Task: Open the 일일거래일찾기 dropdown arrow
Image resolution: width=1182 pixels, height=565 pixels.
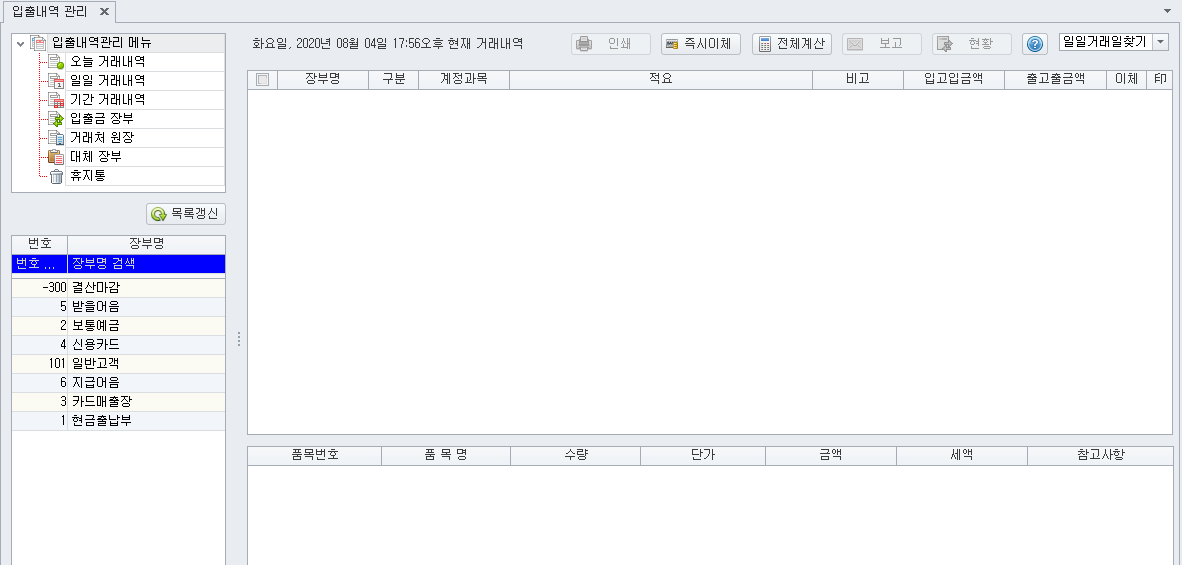Action: 1160,42
